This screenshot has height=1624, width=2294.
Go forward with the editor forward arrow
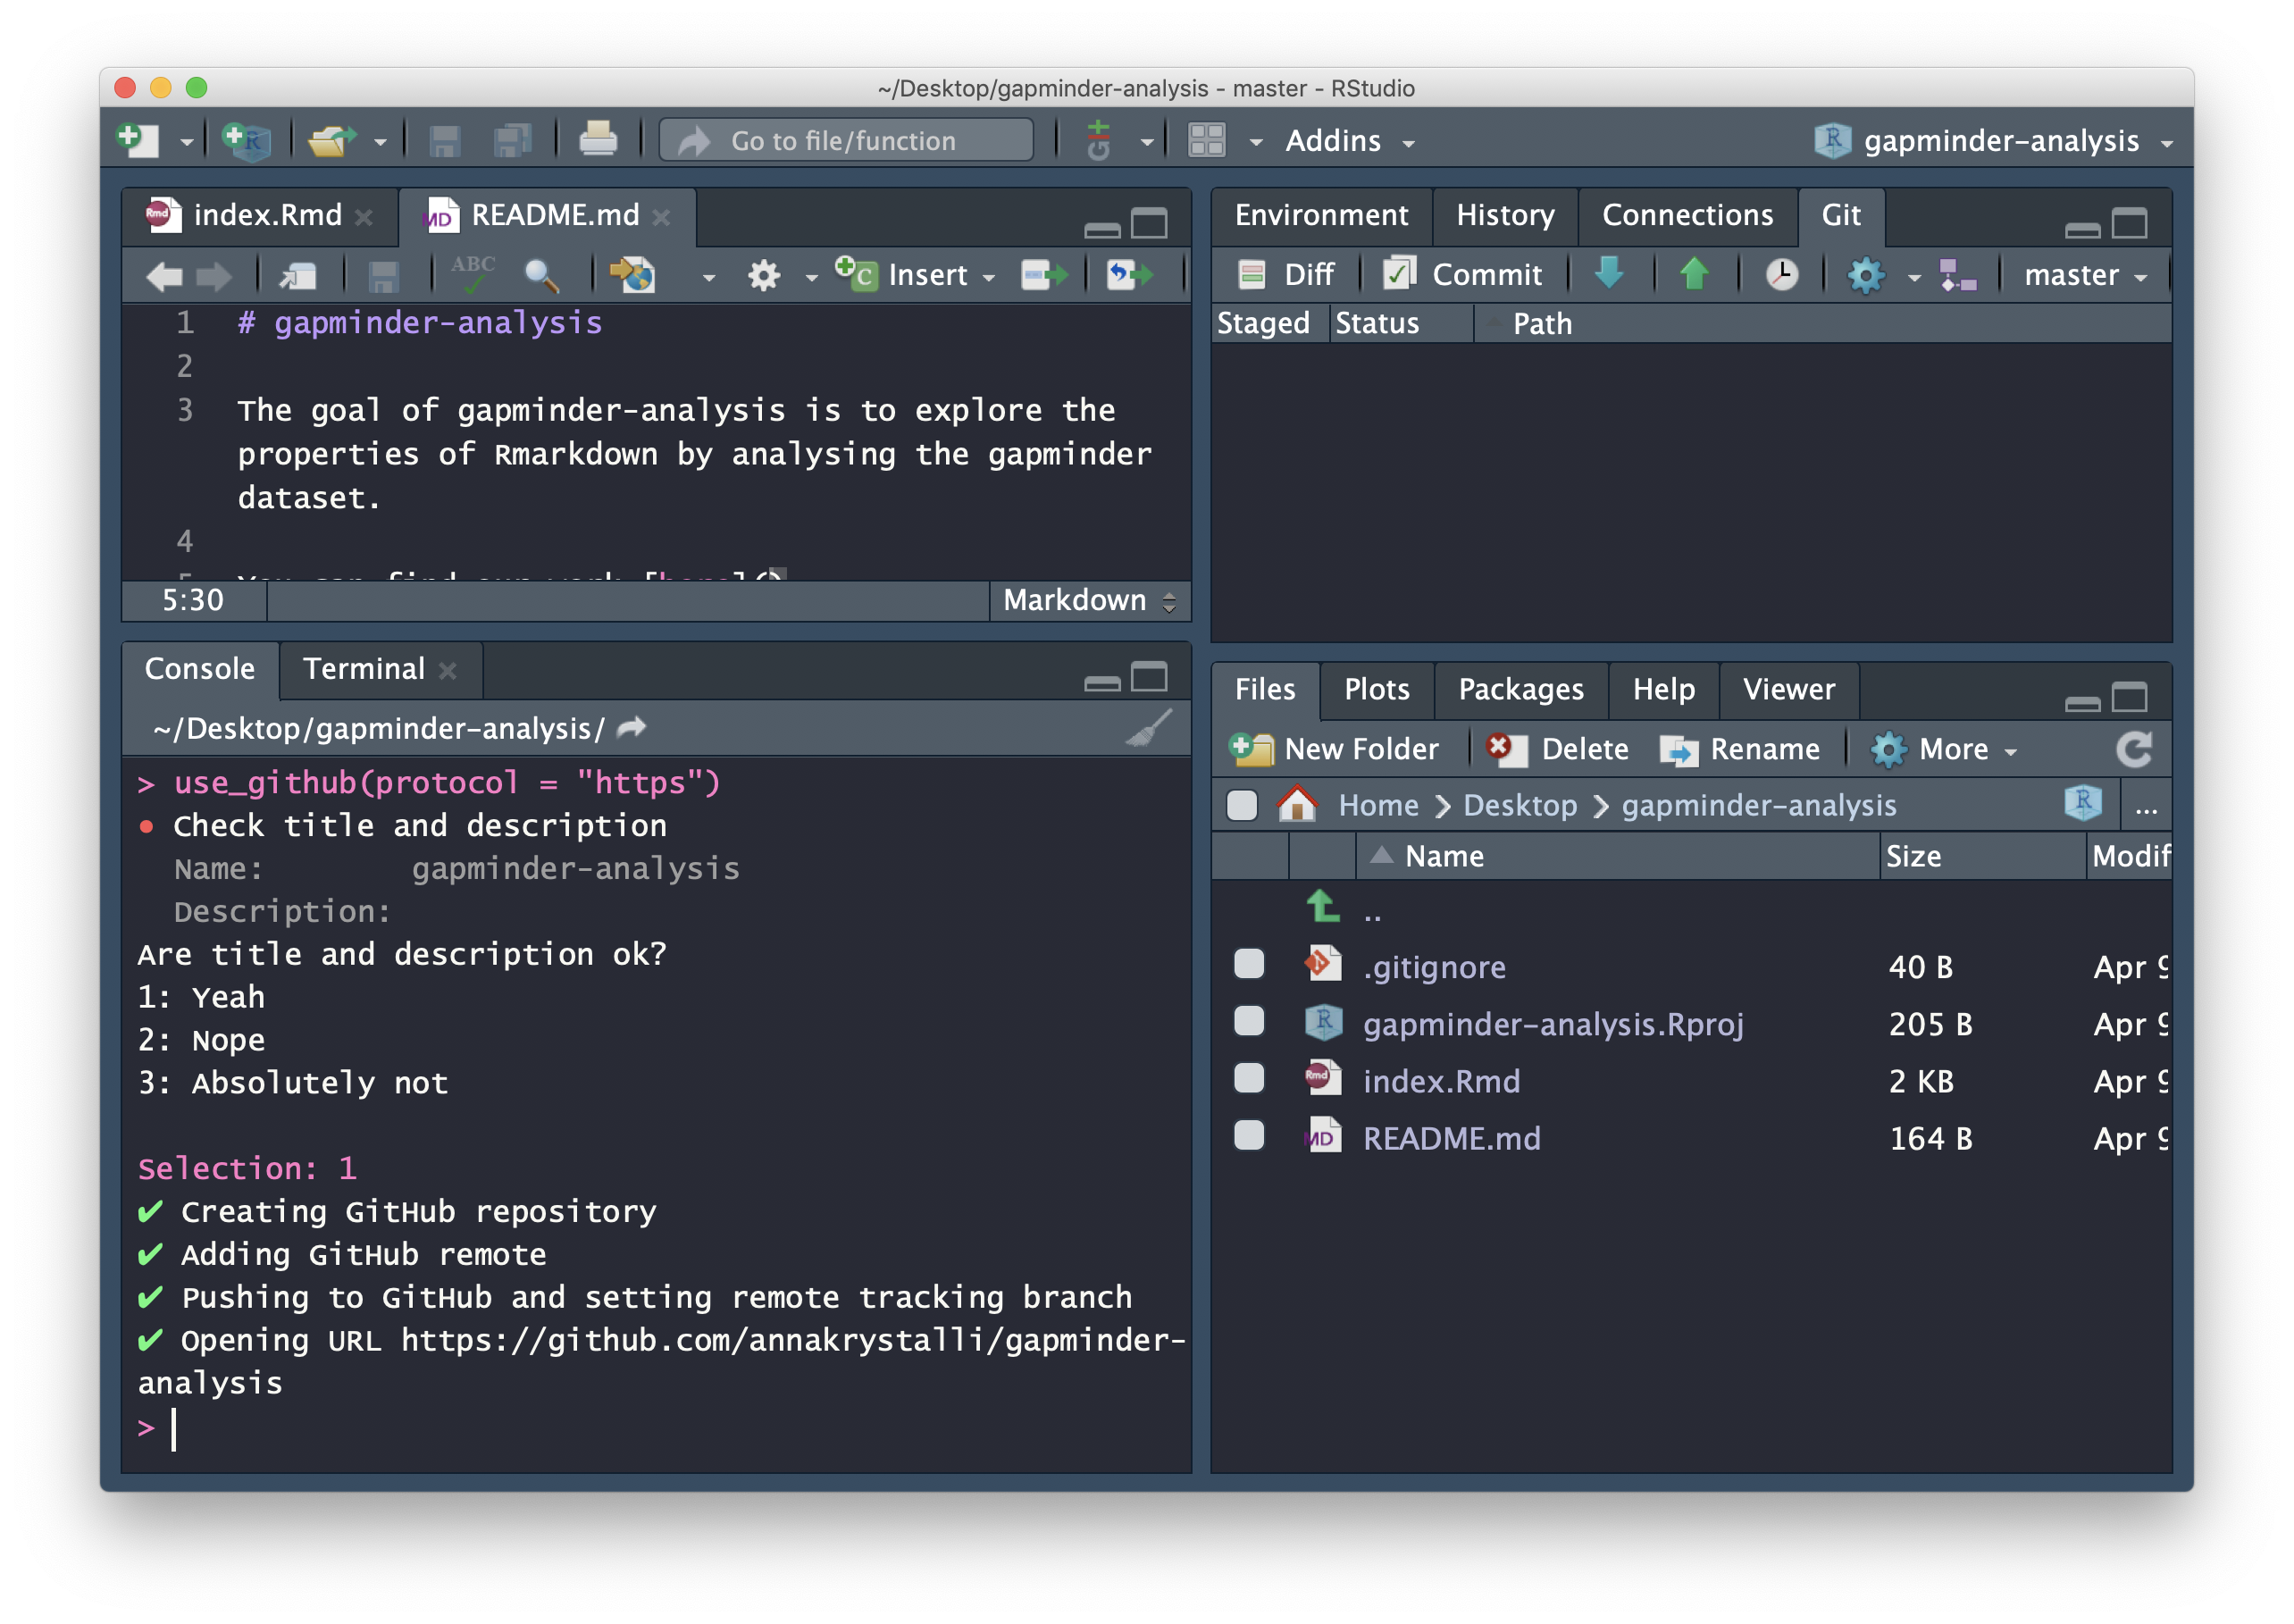pos(214,275)
